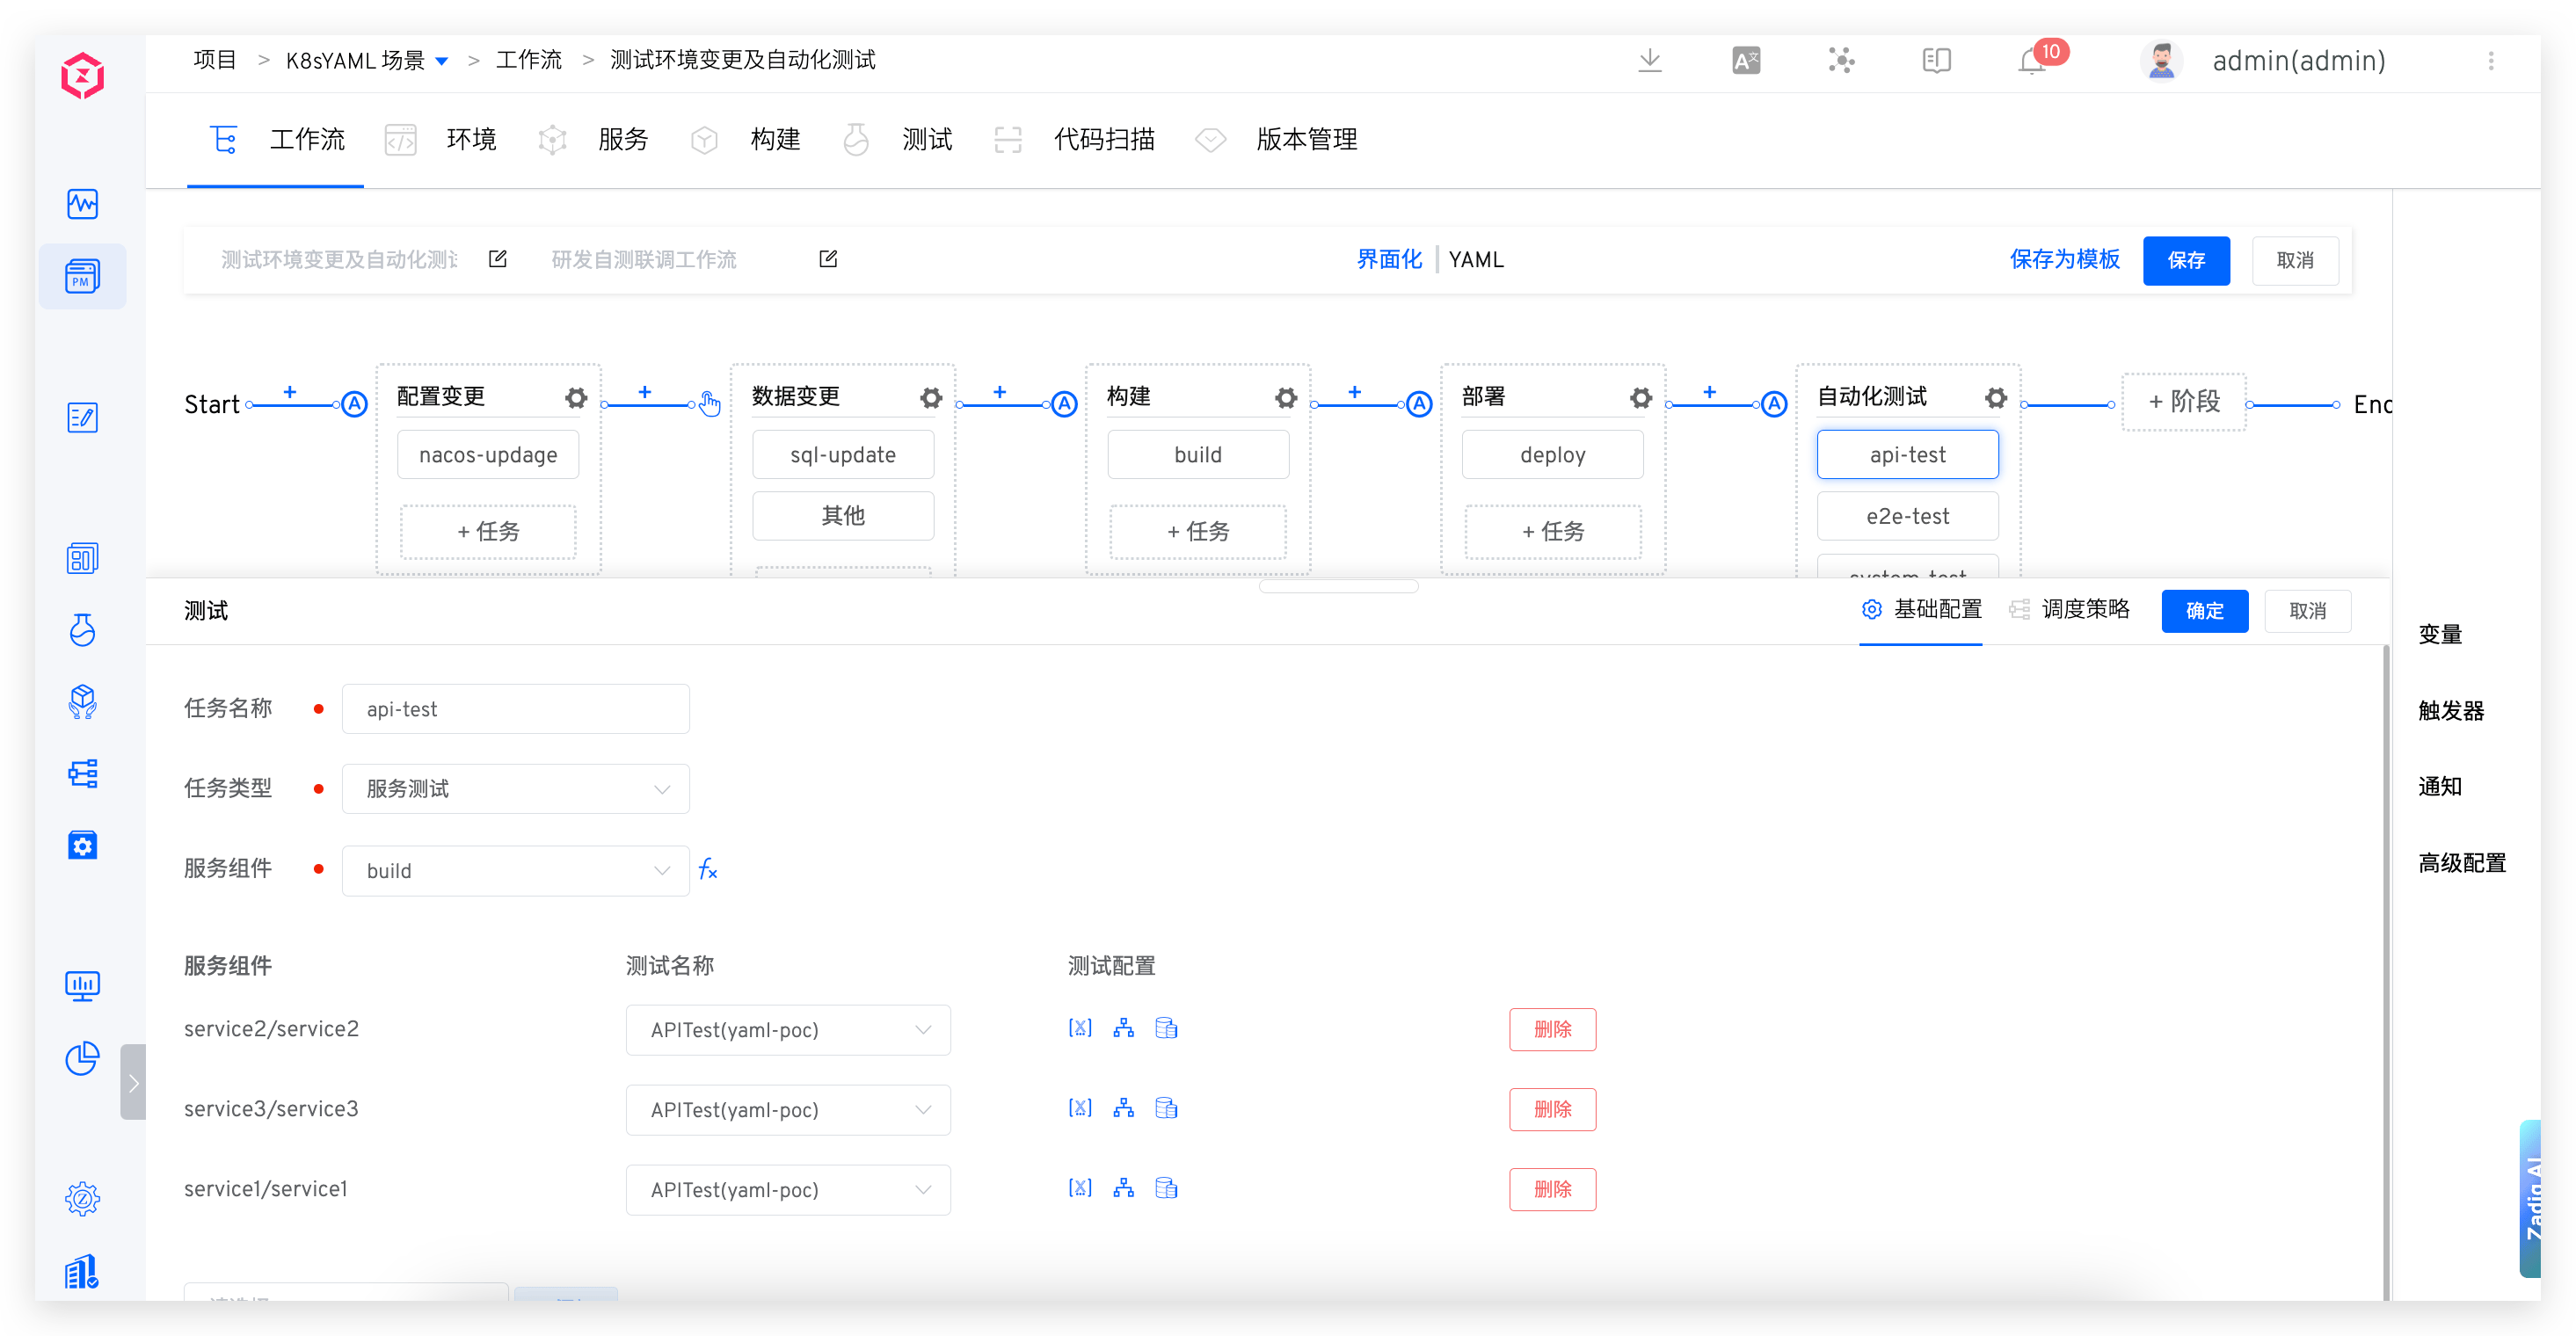This screenshot has width=2576, height=1336.
Task: Click the blue 保存 button
Action: tap(2186, 261)
